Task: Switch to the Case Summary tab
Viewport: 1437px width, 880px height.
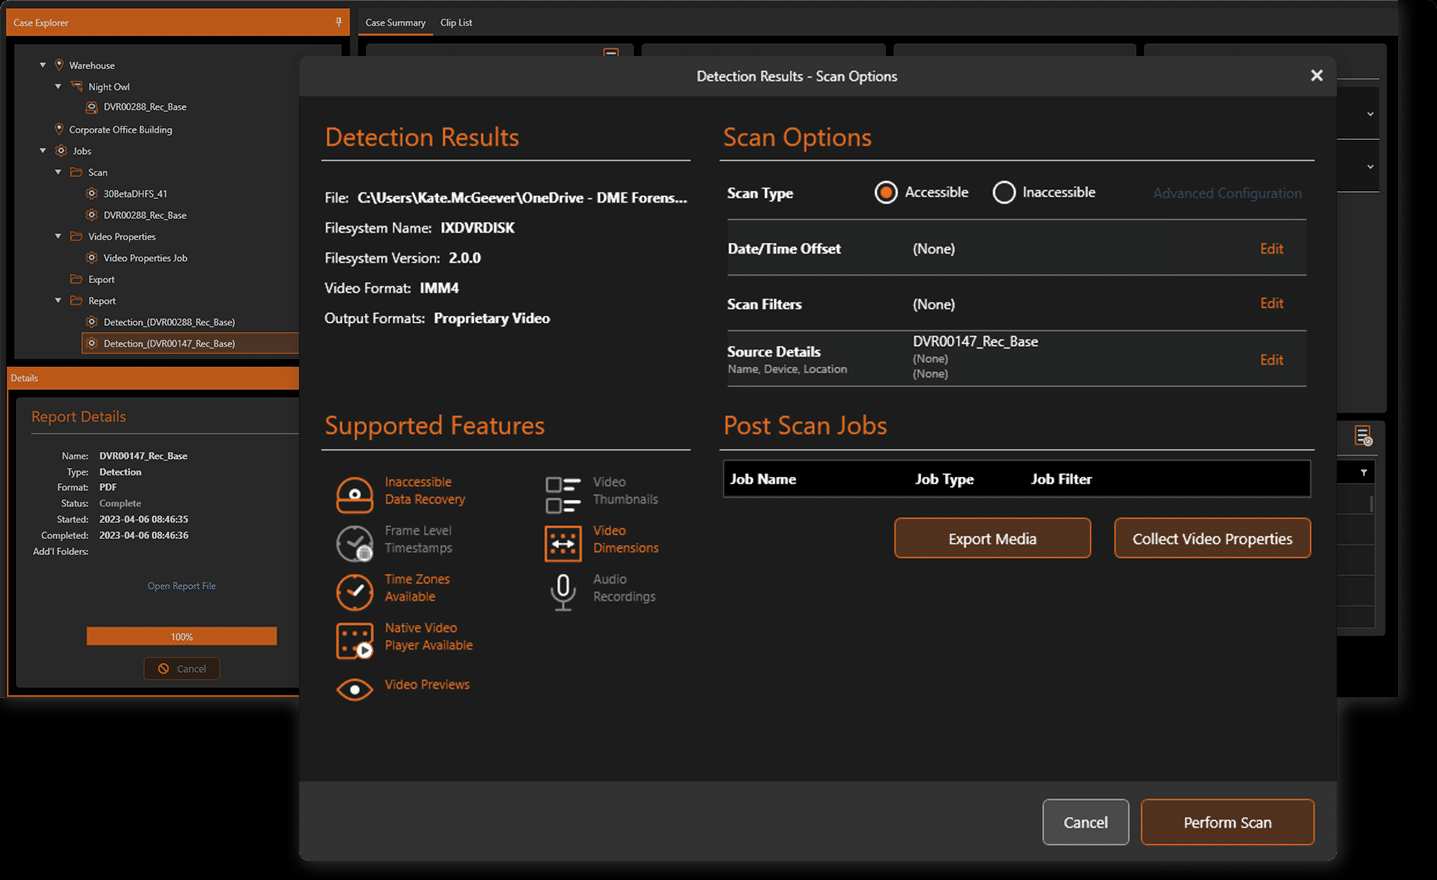Action: click(395, 22)
